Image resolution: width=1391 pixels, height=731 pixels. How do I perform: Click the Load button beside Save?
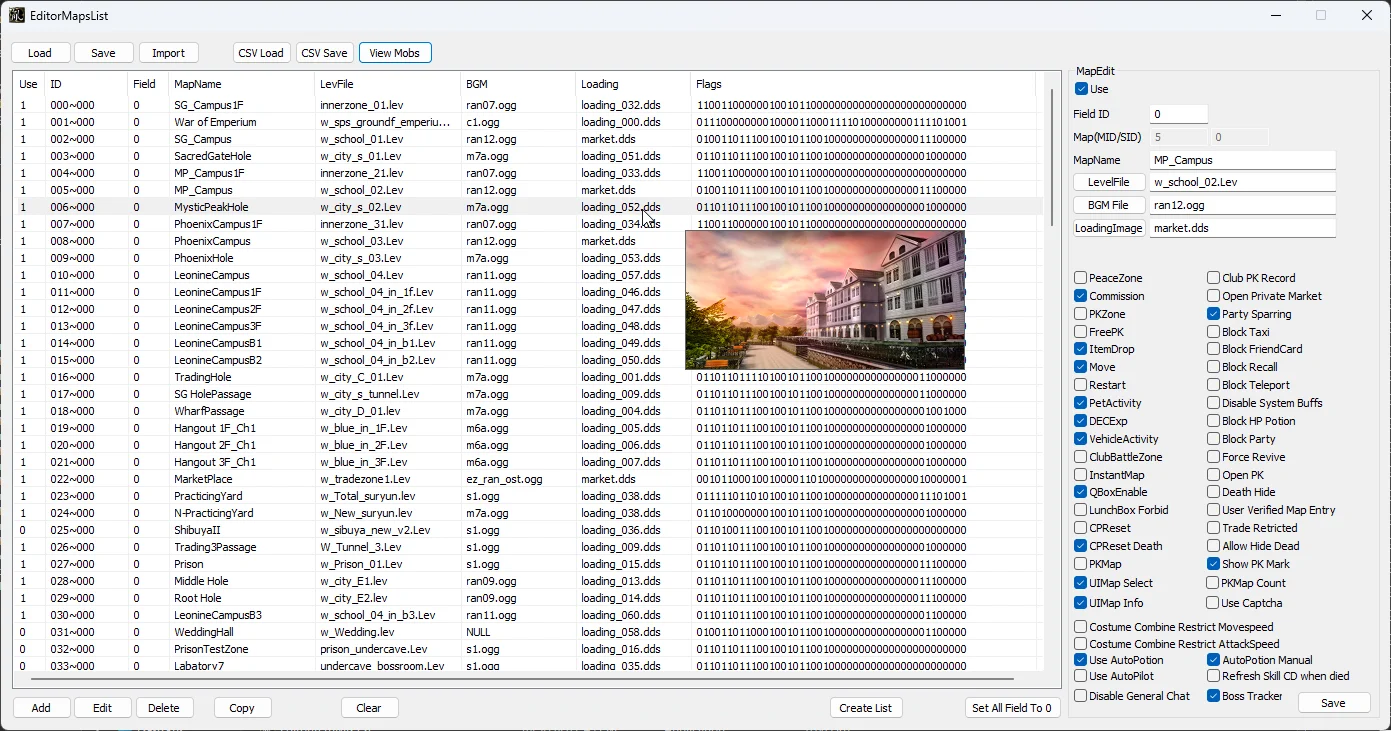pyautogui.click(x=41, y=53)
